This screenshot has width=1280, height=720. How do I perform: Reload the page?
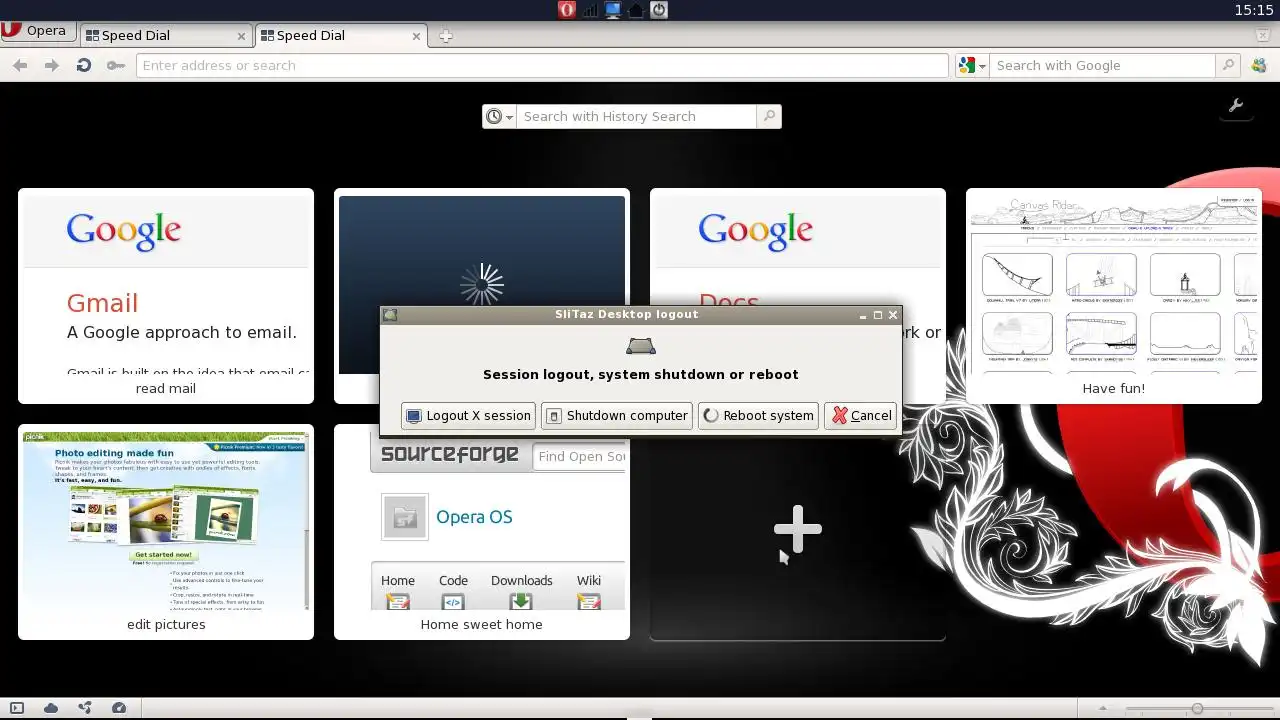point(84,65)
